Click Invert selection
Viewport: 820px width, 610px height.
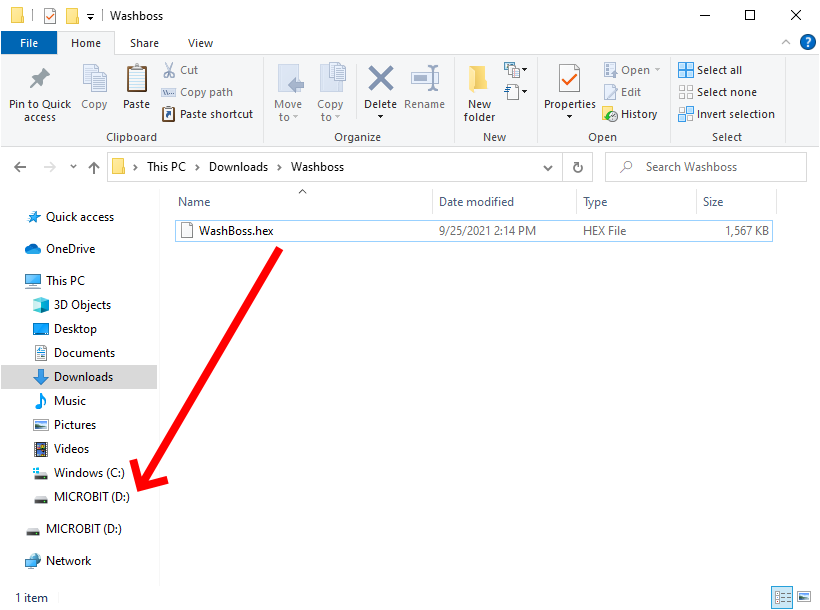[x=726, y=114]
